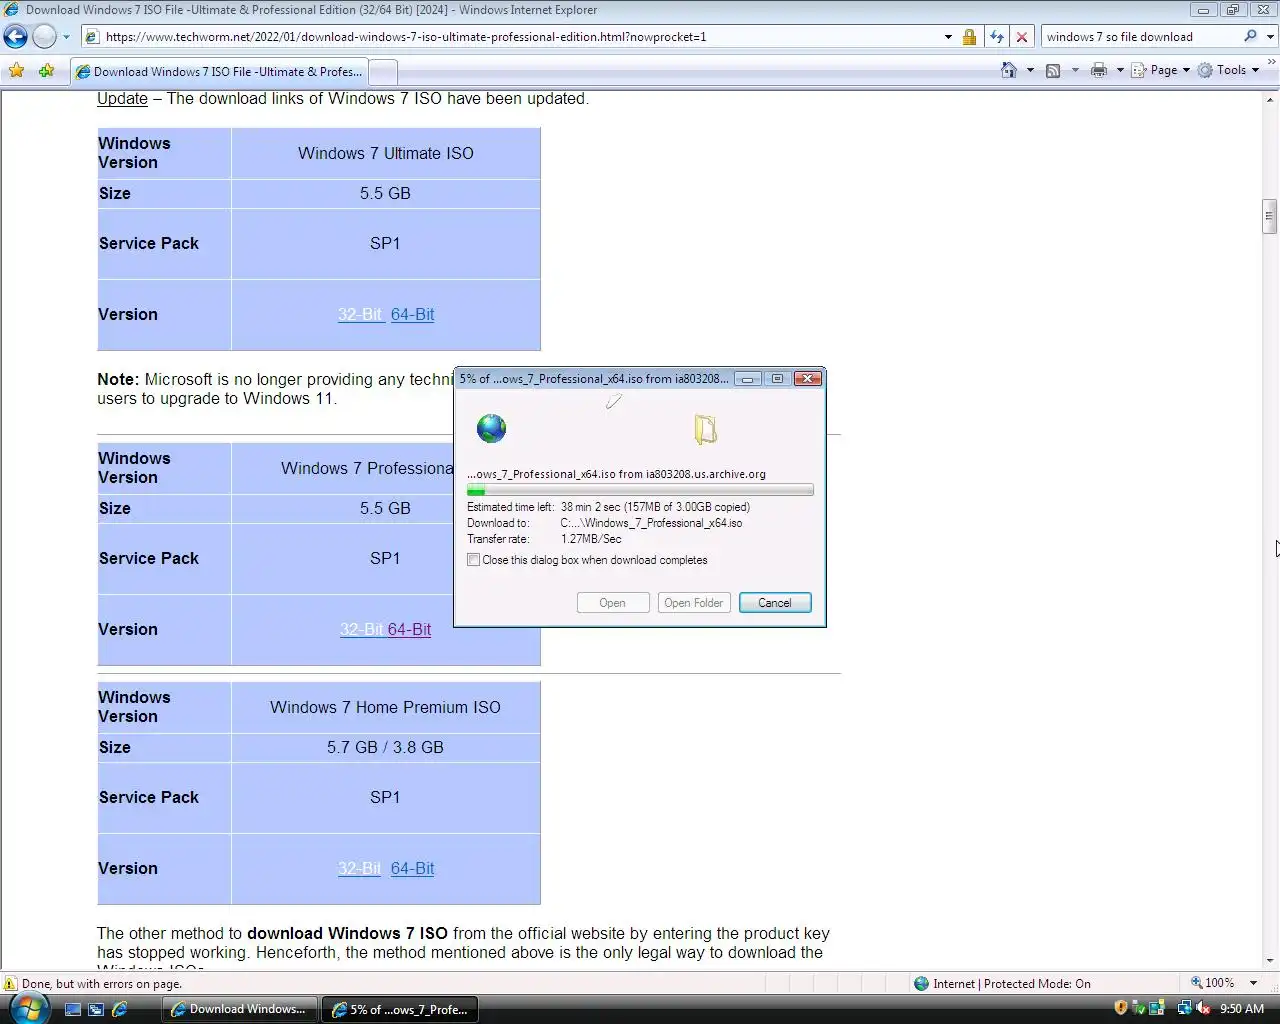Expand the feeds dropdown arrow
Image resolution: width=1280 pixels, height=1024 pixels.
[1075, 70]
